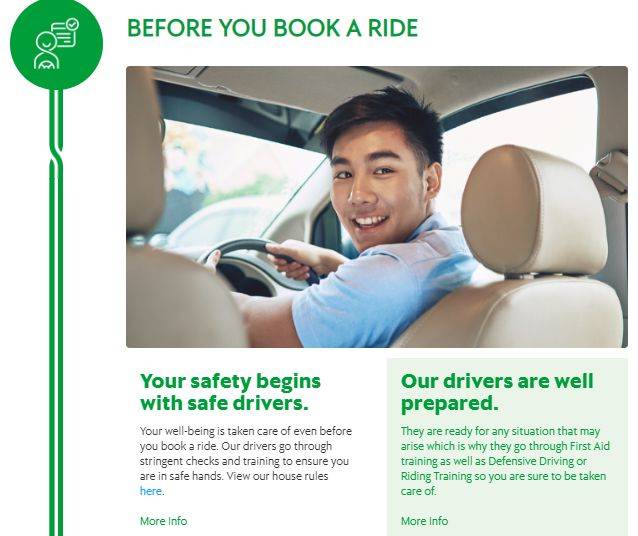The height and width of the screenshot is (536, 638).
Task: Click the bend in the green timeline
Action: tap(57, 153)
